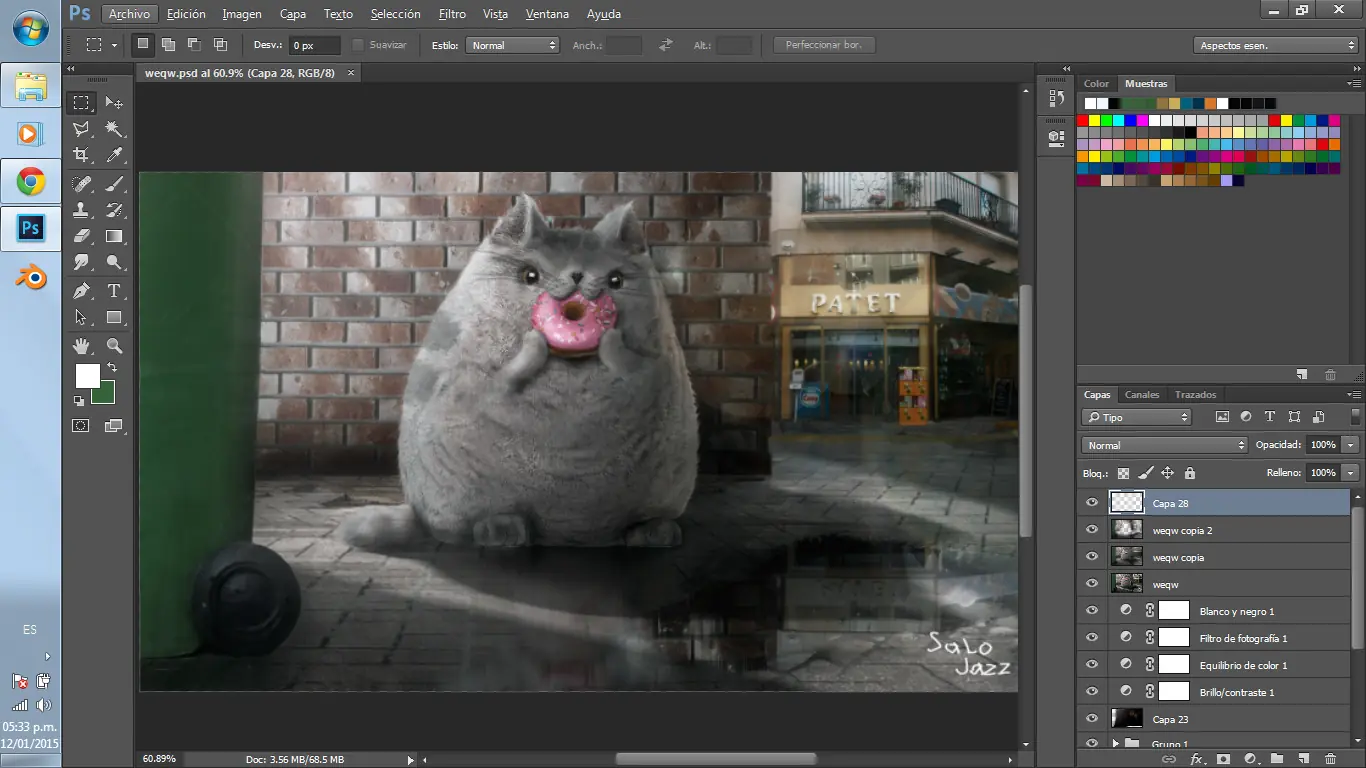Image resolution: width=1366 pixels, height=768 pixels.
Task: Activate the Path Selection tool
Action: tap(82, 317)
